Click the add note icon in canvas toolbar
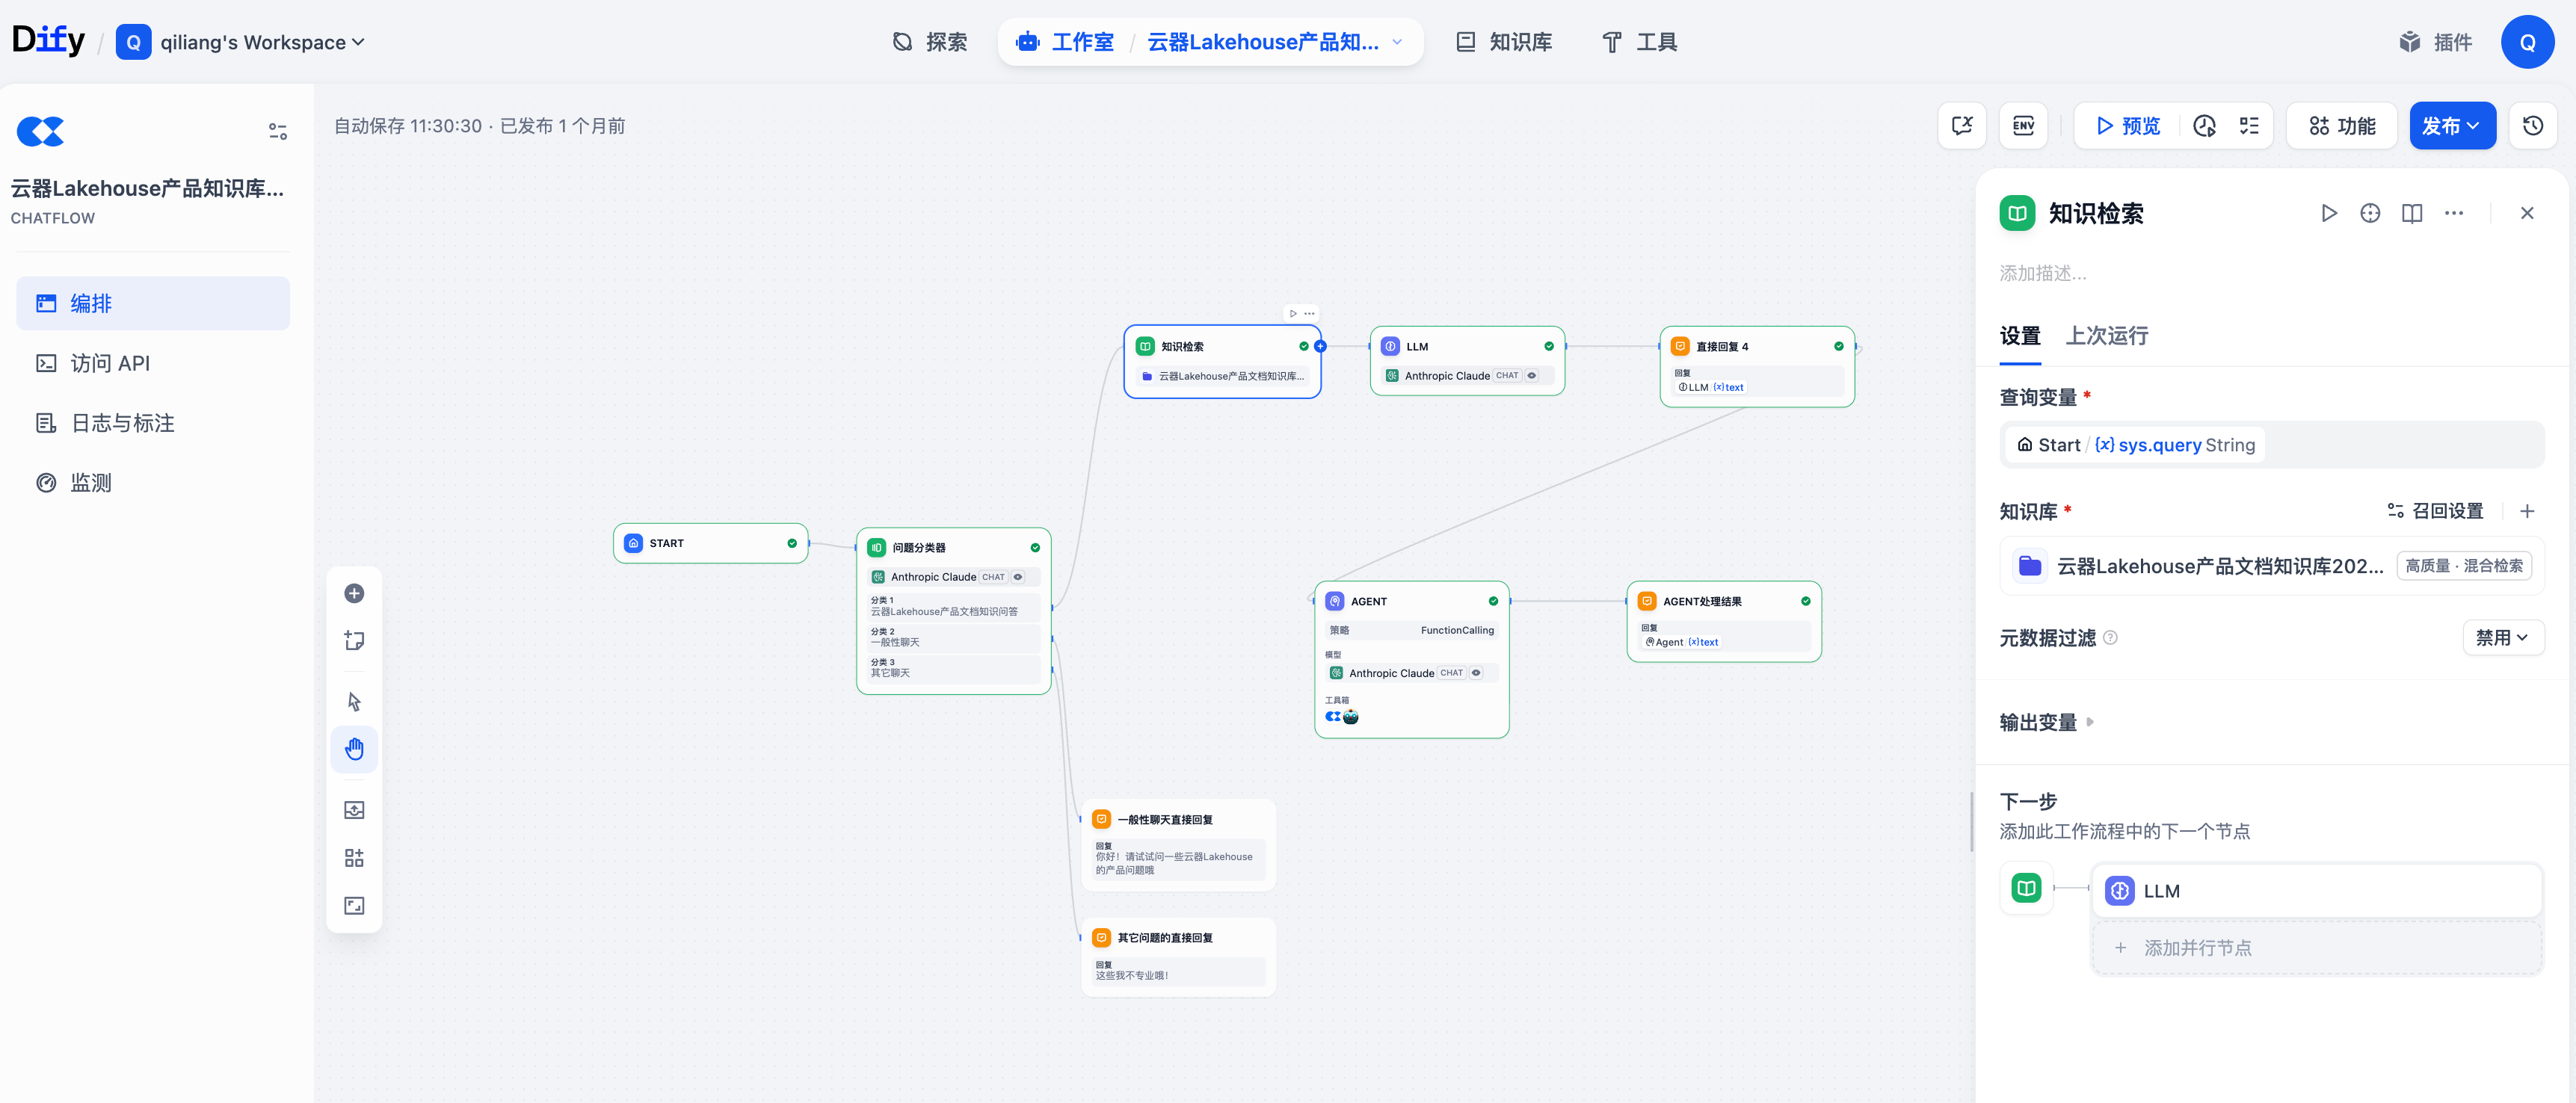Image resolution: width=2576 pixels, height=1103 pixels. [354, 640]
